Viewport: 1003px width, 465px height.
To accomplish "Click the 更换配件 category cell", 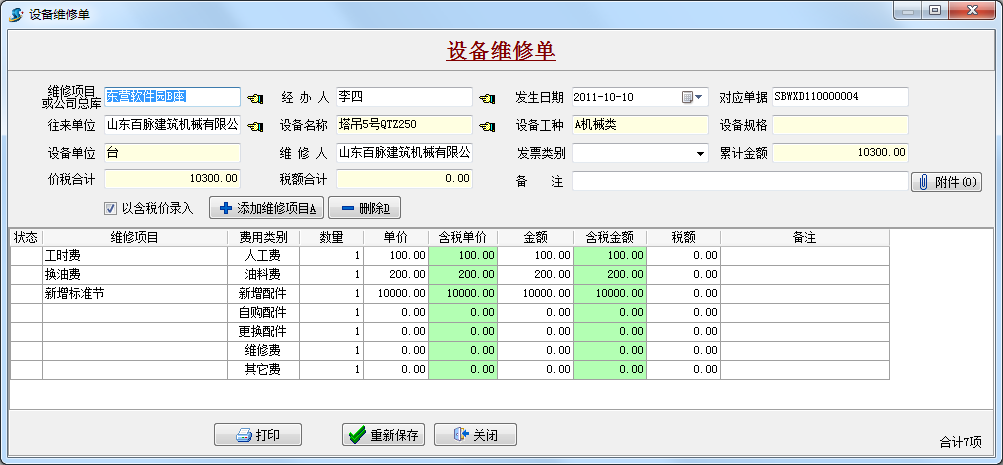I will click(264, 332).
